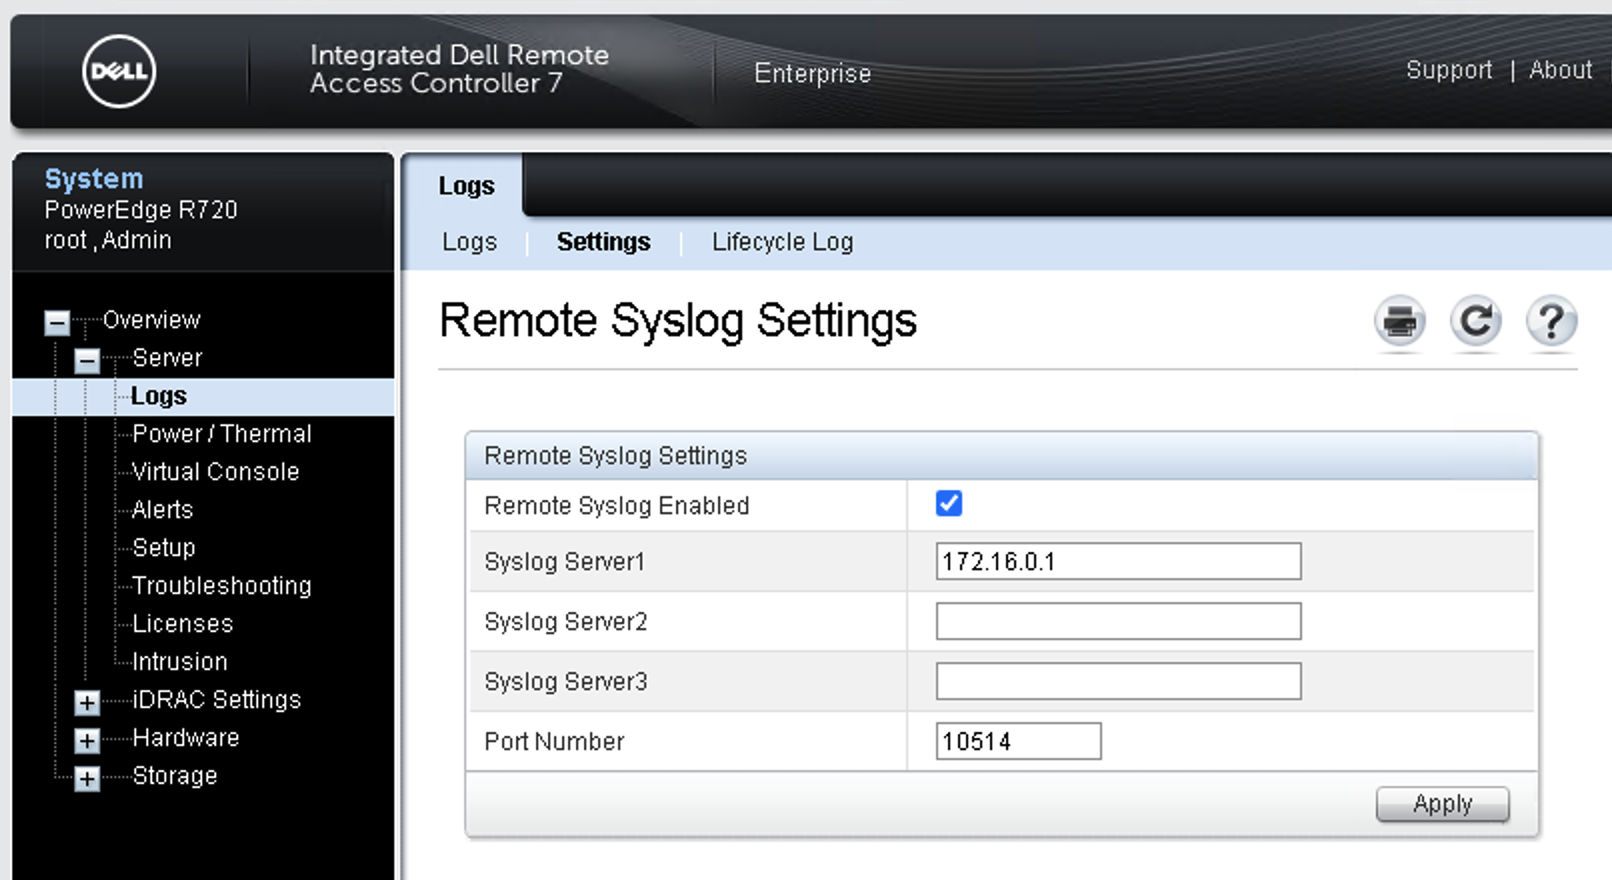The height and width of the screenshot is (880, 1612).
Task: Open help with the question mark icon
Action: 1551,322
